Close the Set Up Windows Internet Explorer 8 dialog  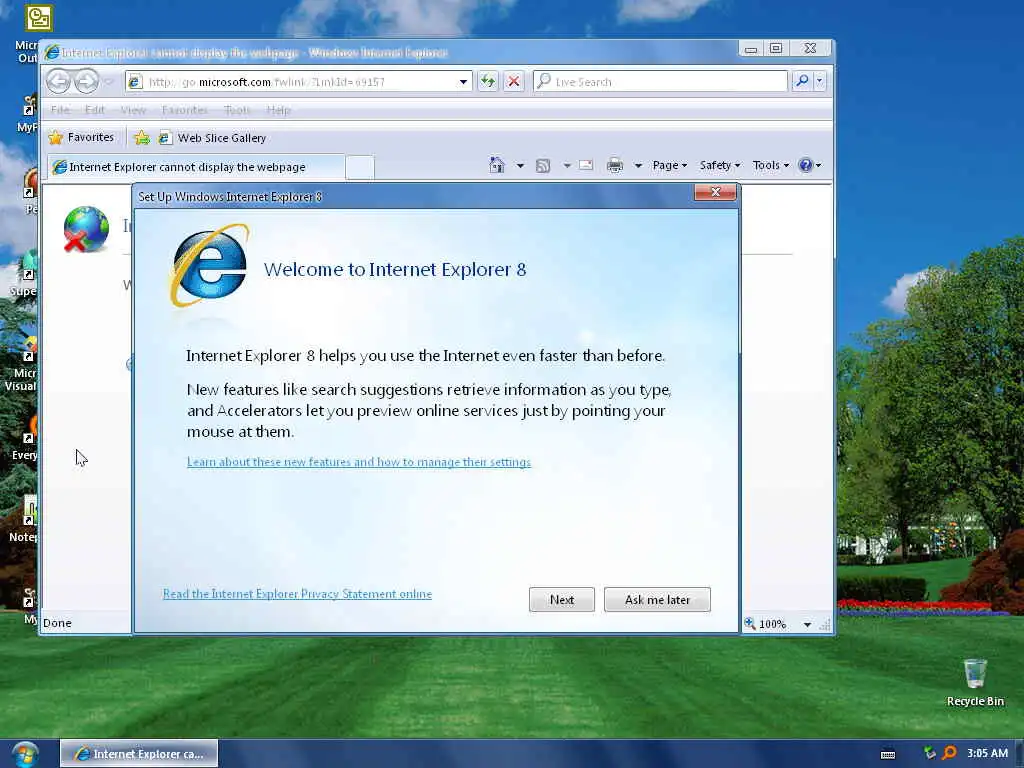click(x=715, y=192)
